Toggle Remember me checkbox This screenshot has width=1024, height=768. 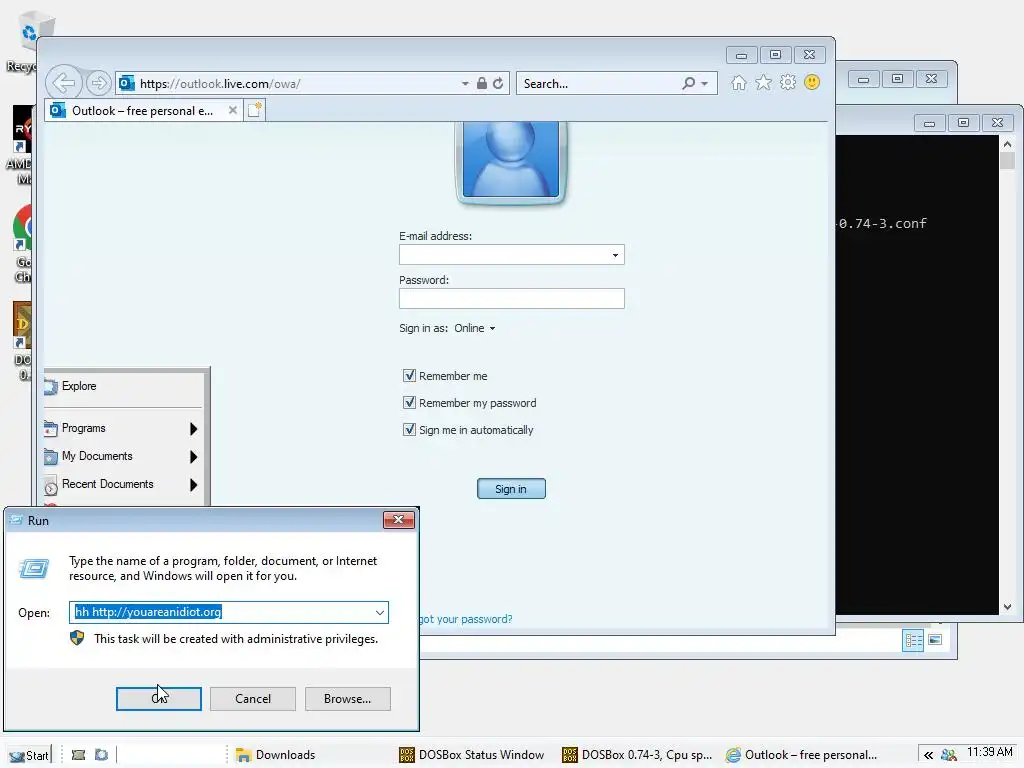[409, 376]
